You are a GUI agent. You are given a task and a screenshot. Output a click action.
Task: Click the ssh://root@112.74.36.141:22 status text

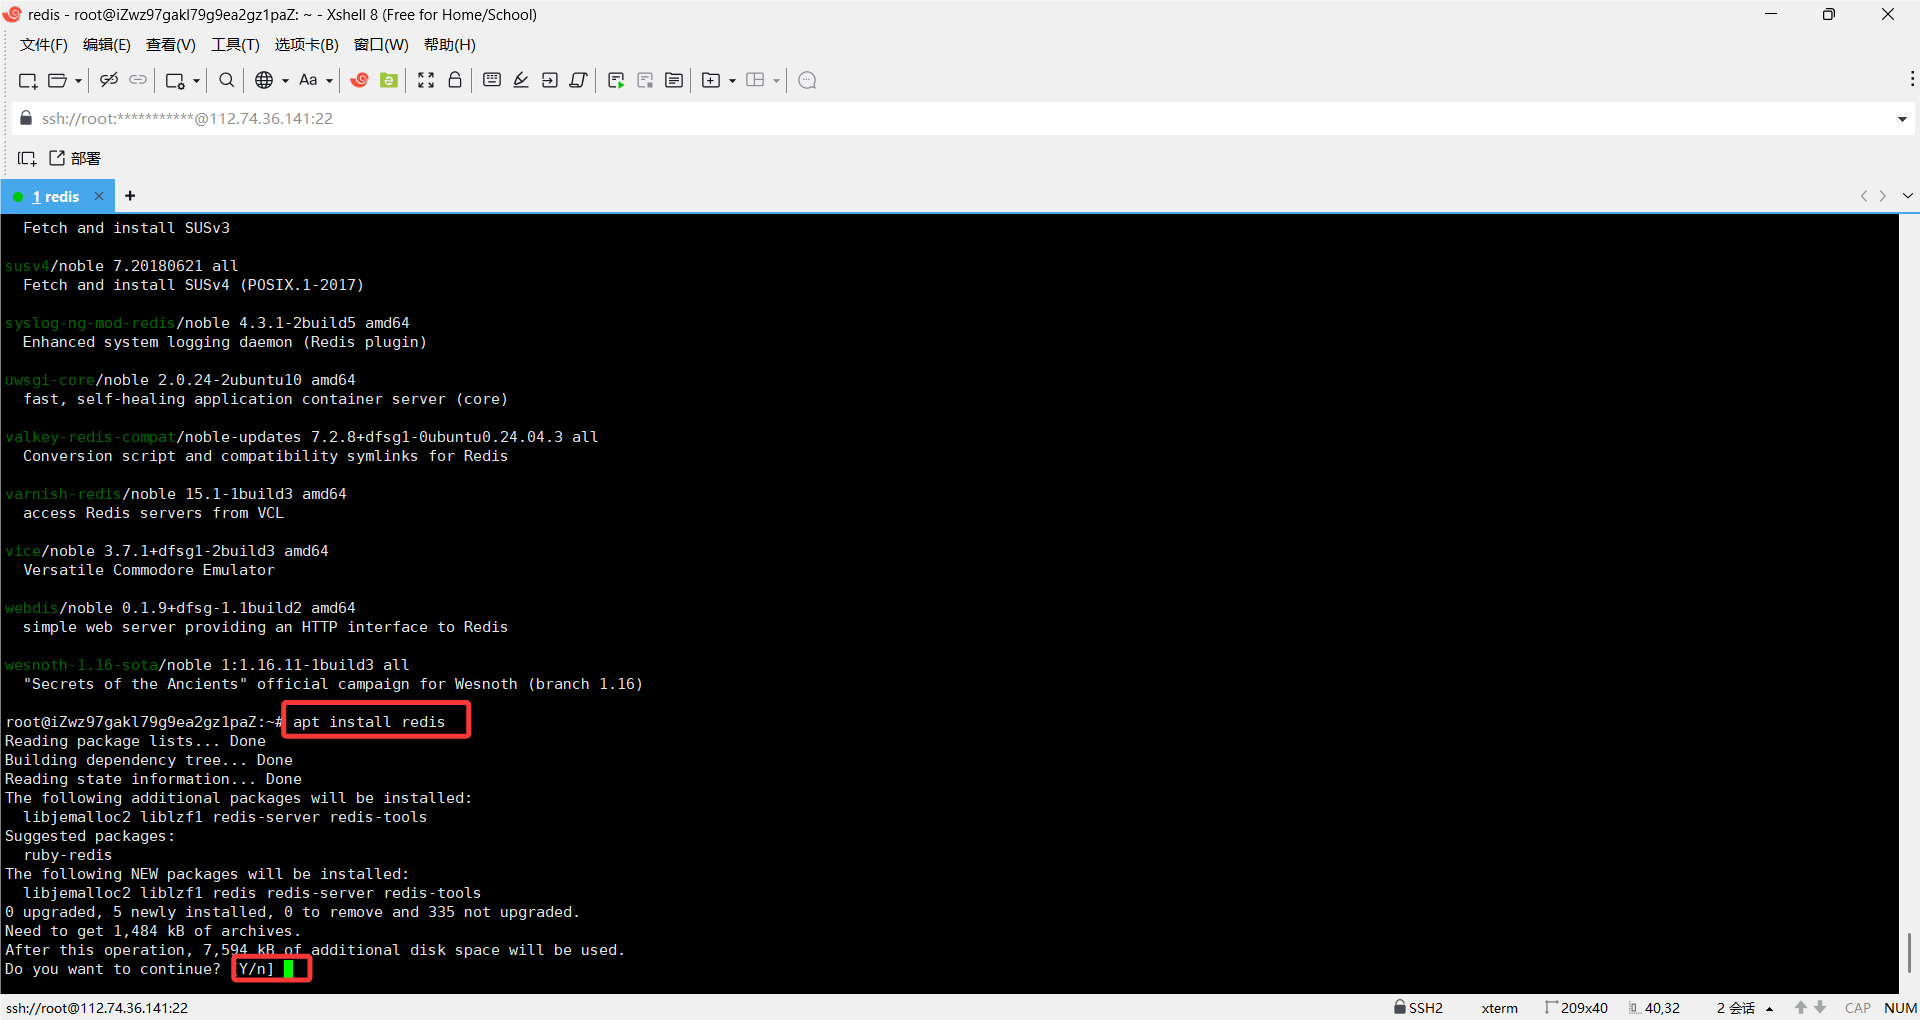(x=96, y=1008)
